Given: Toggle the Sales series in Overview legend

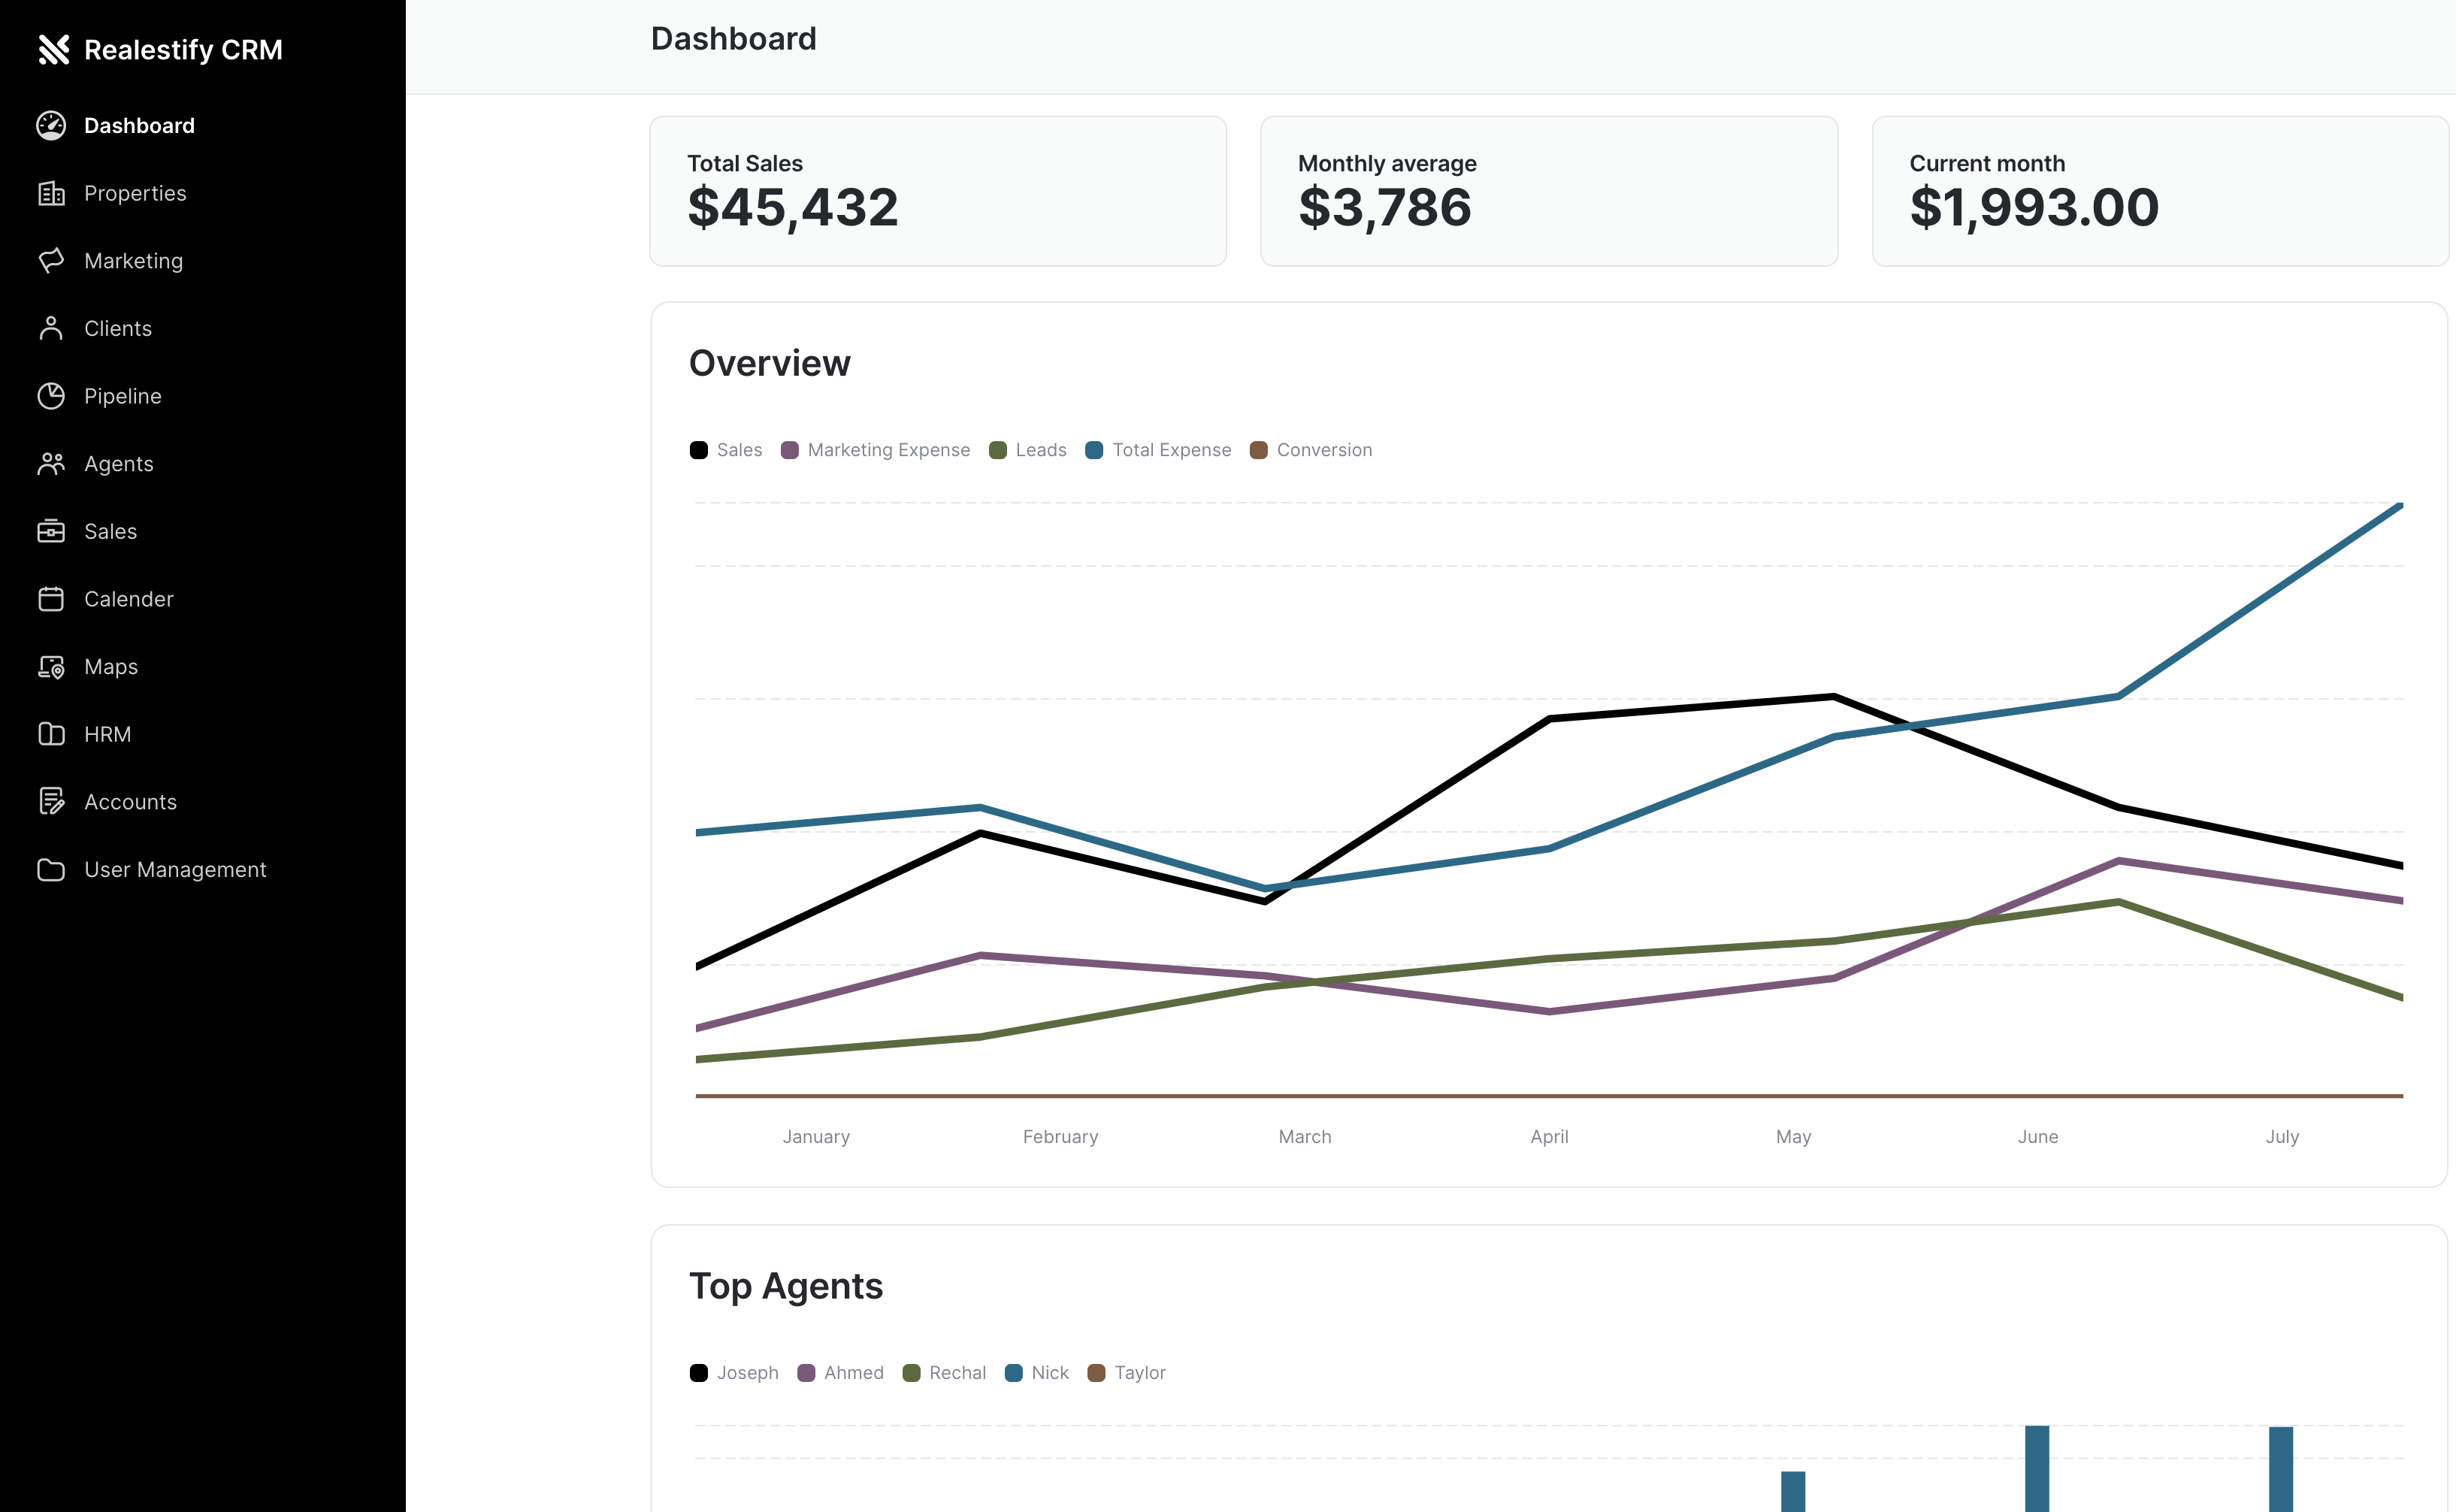Looking at the screenshot, I should coord(726,450).
